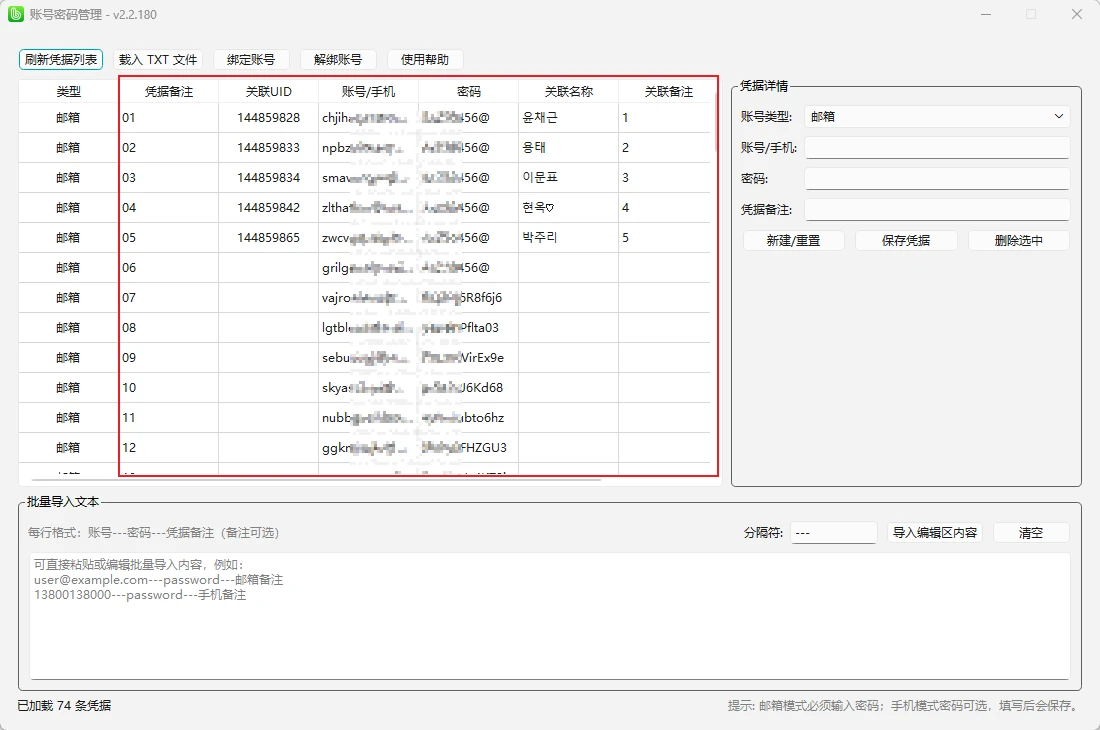Click the 导入编辑区内容 button
The image size is (1100, 730).
coord(935,533)
